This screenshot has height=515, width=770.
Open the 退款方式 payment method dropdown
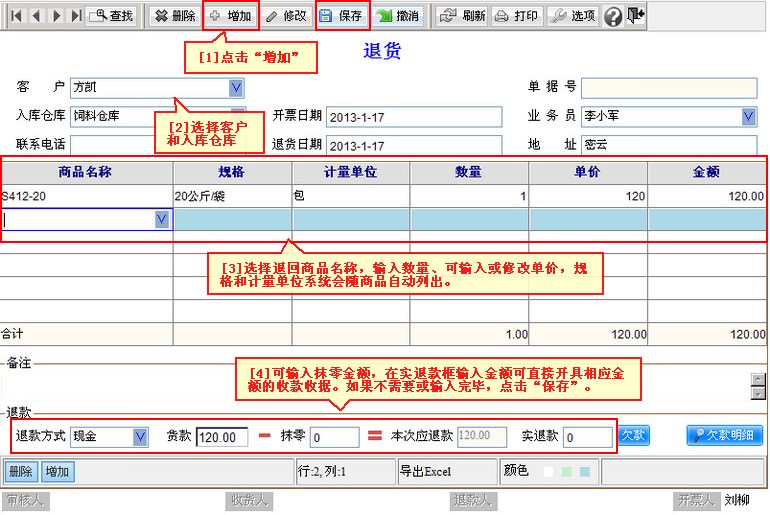(x=140, y=437)
